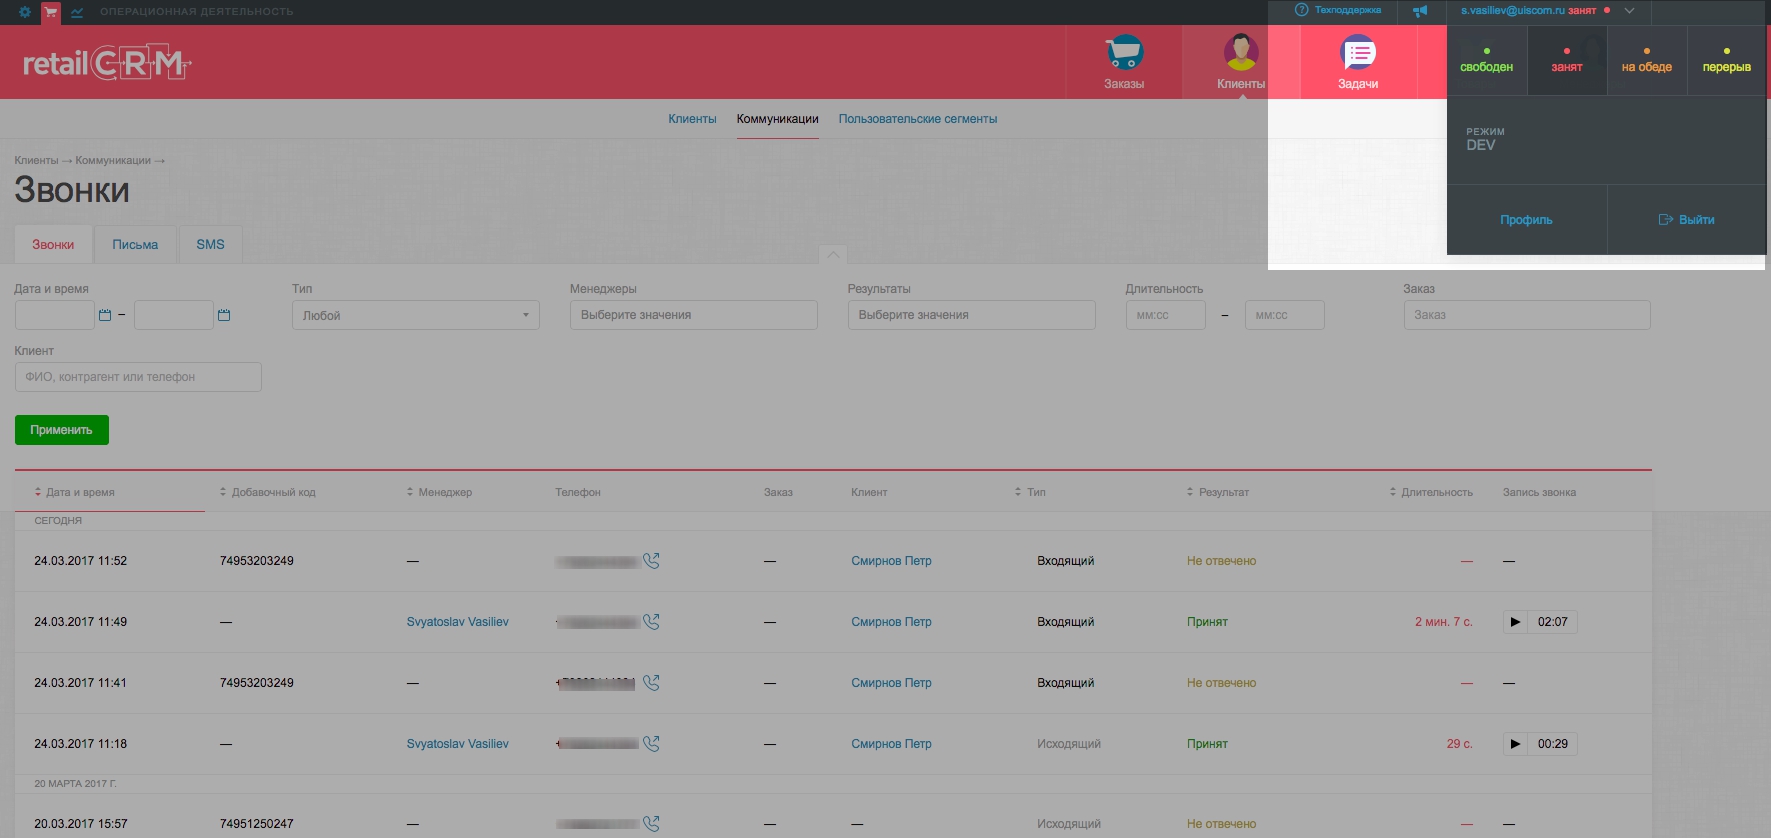Open the Клиенты section

(x=1241, y=62)
